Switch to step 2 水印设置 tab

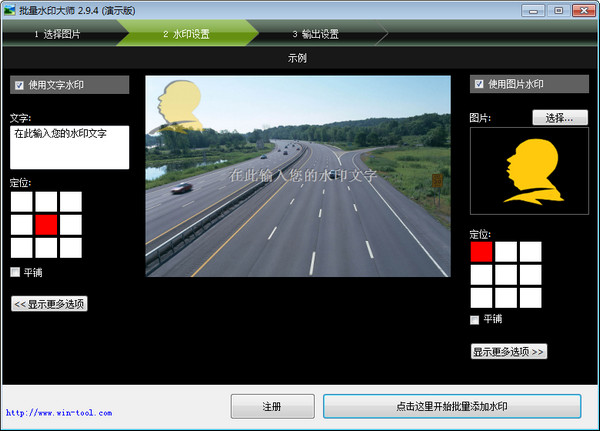tap(187, 34)
